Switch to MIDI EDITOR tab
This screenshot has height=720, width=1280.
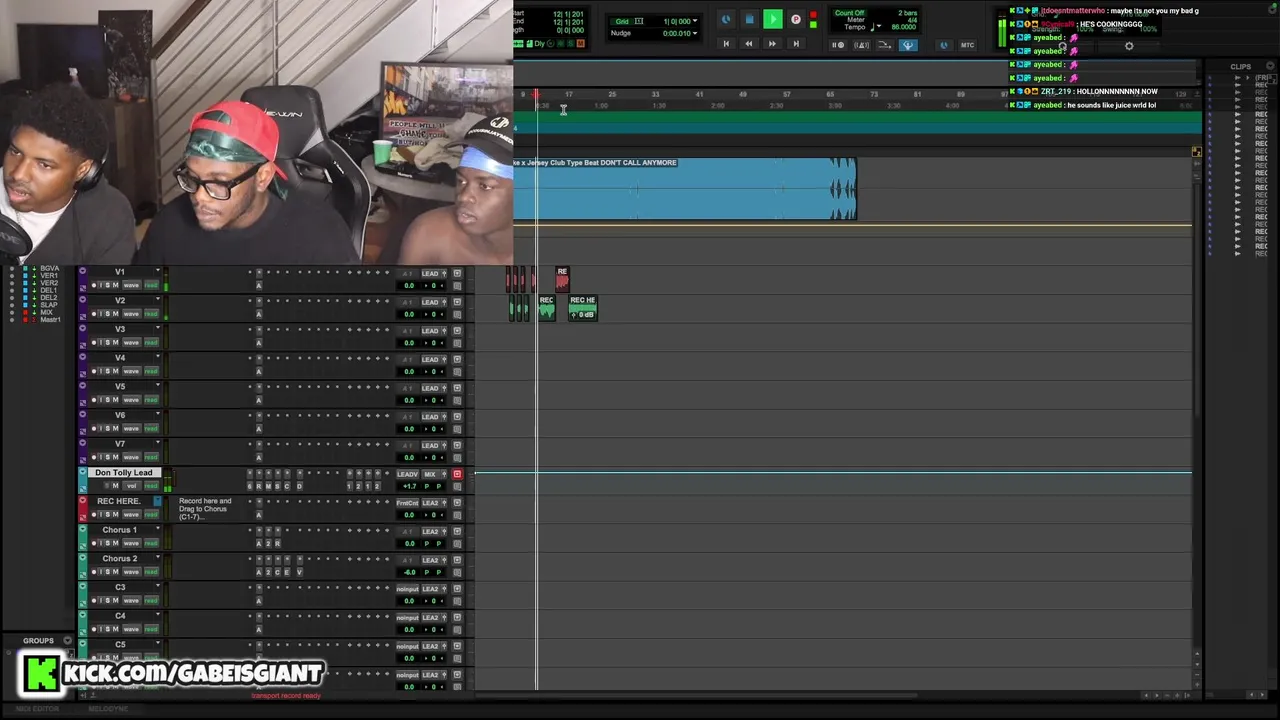38,709
